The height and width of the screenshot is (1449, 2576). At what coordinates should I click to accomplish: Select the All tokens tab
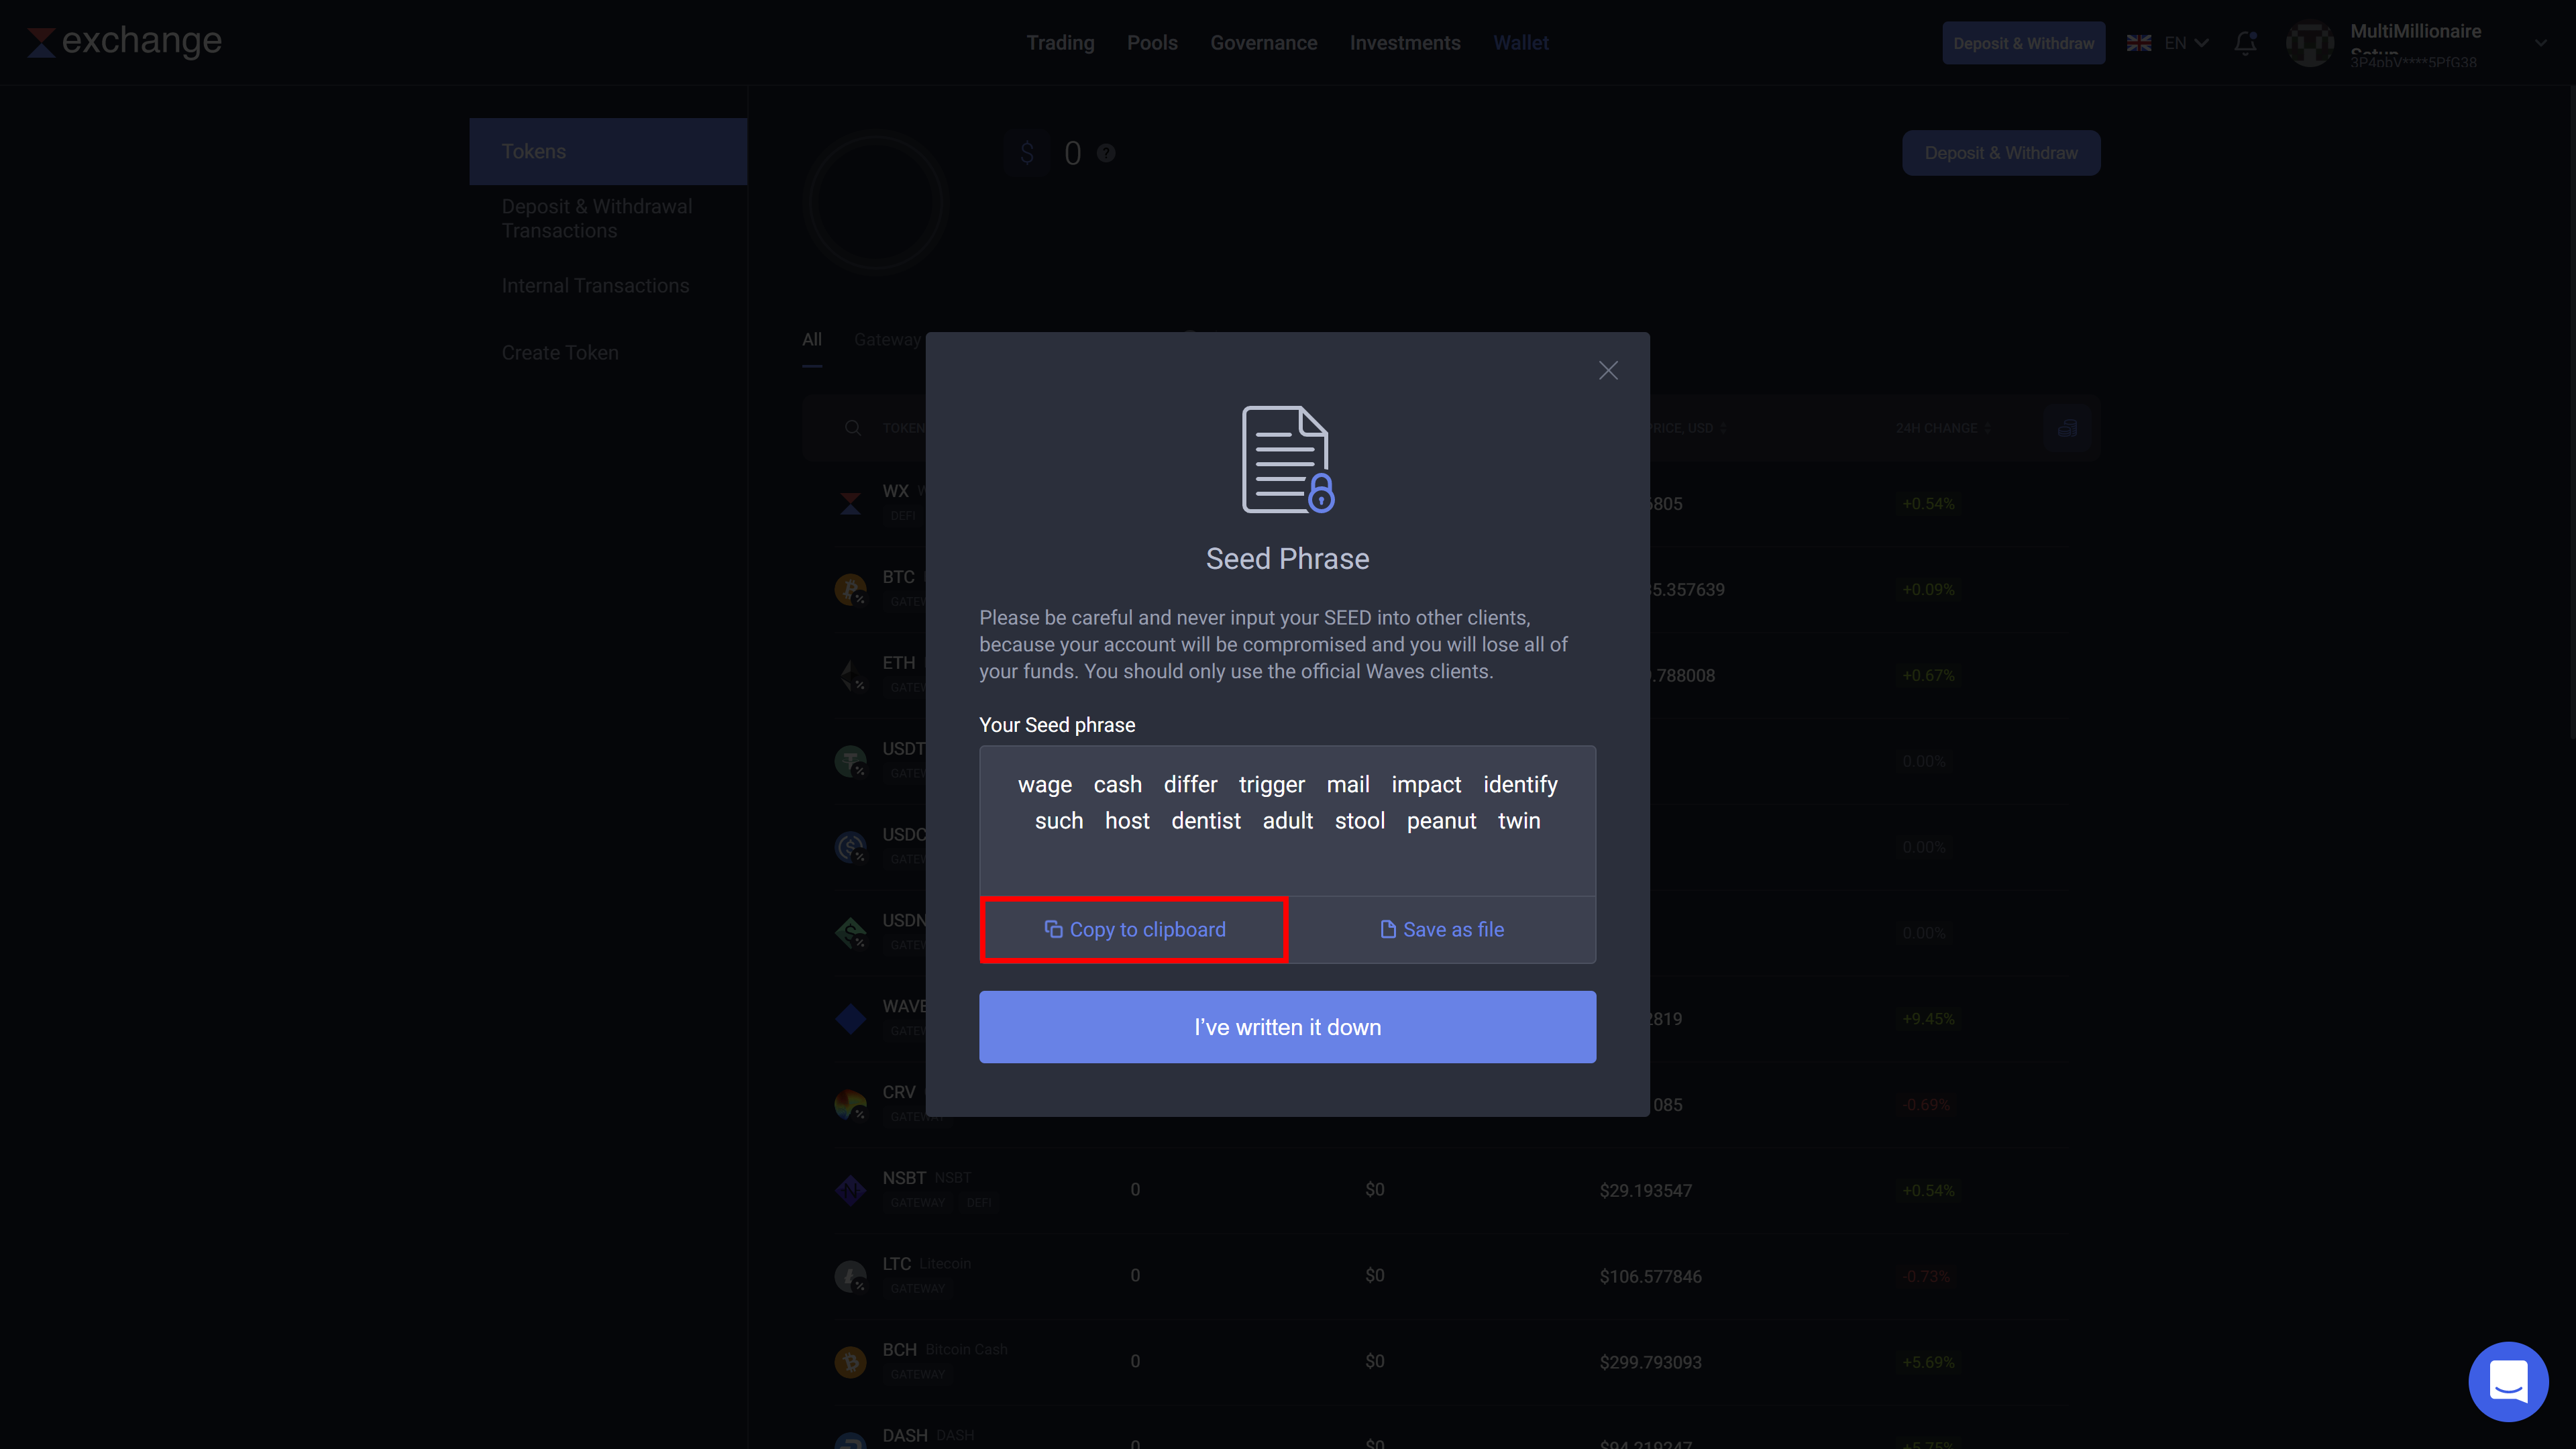tap(811, 340)
